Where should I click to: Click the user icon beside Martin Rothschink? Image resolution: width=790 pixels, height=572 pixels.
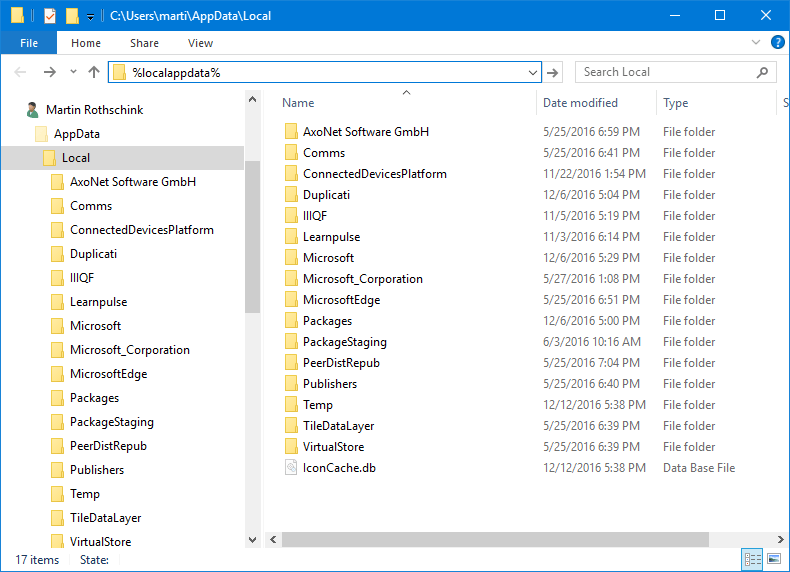[x=32, y=110]
